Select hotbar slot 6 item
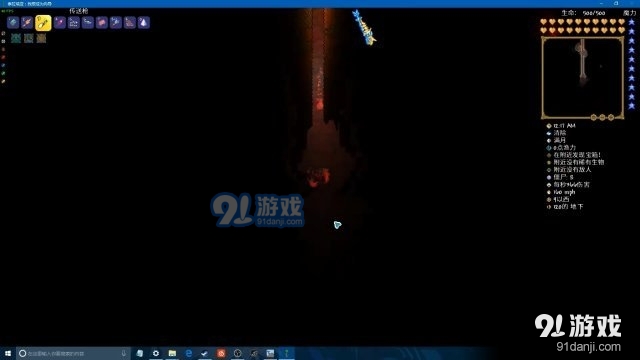 point(88,22)
